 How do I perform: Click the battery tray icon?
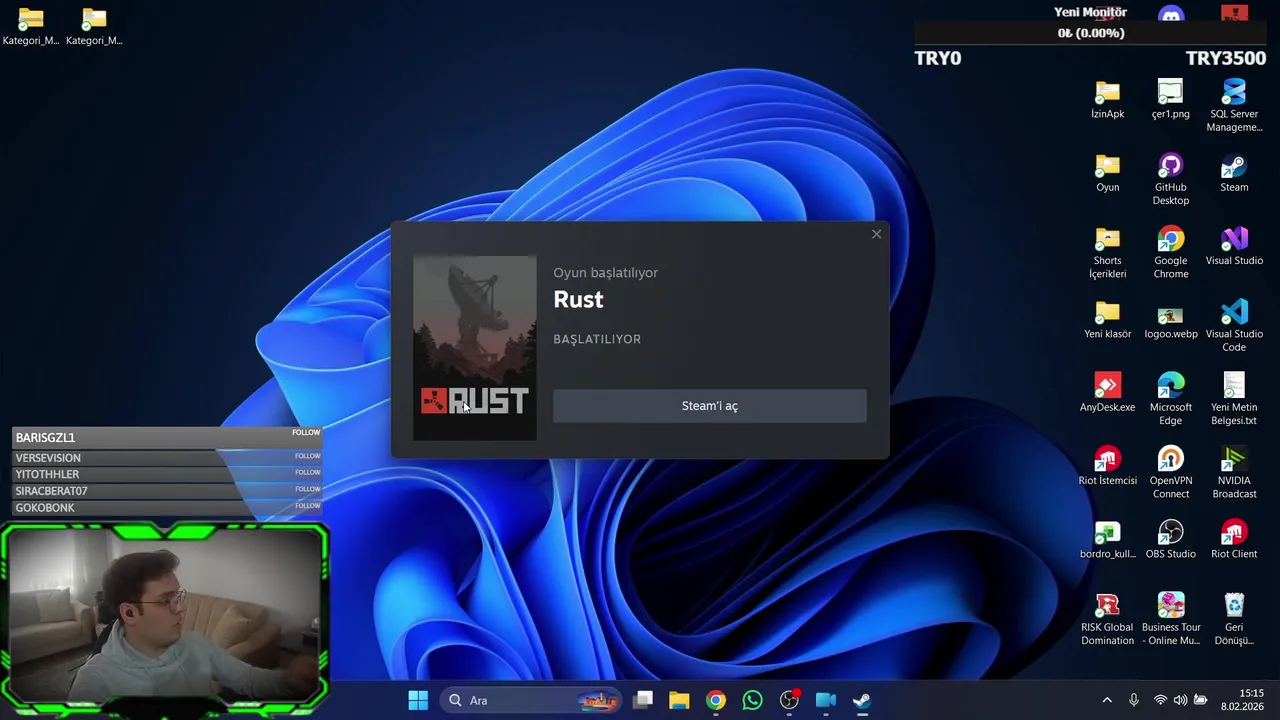click(x=1200, y=700)
